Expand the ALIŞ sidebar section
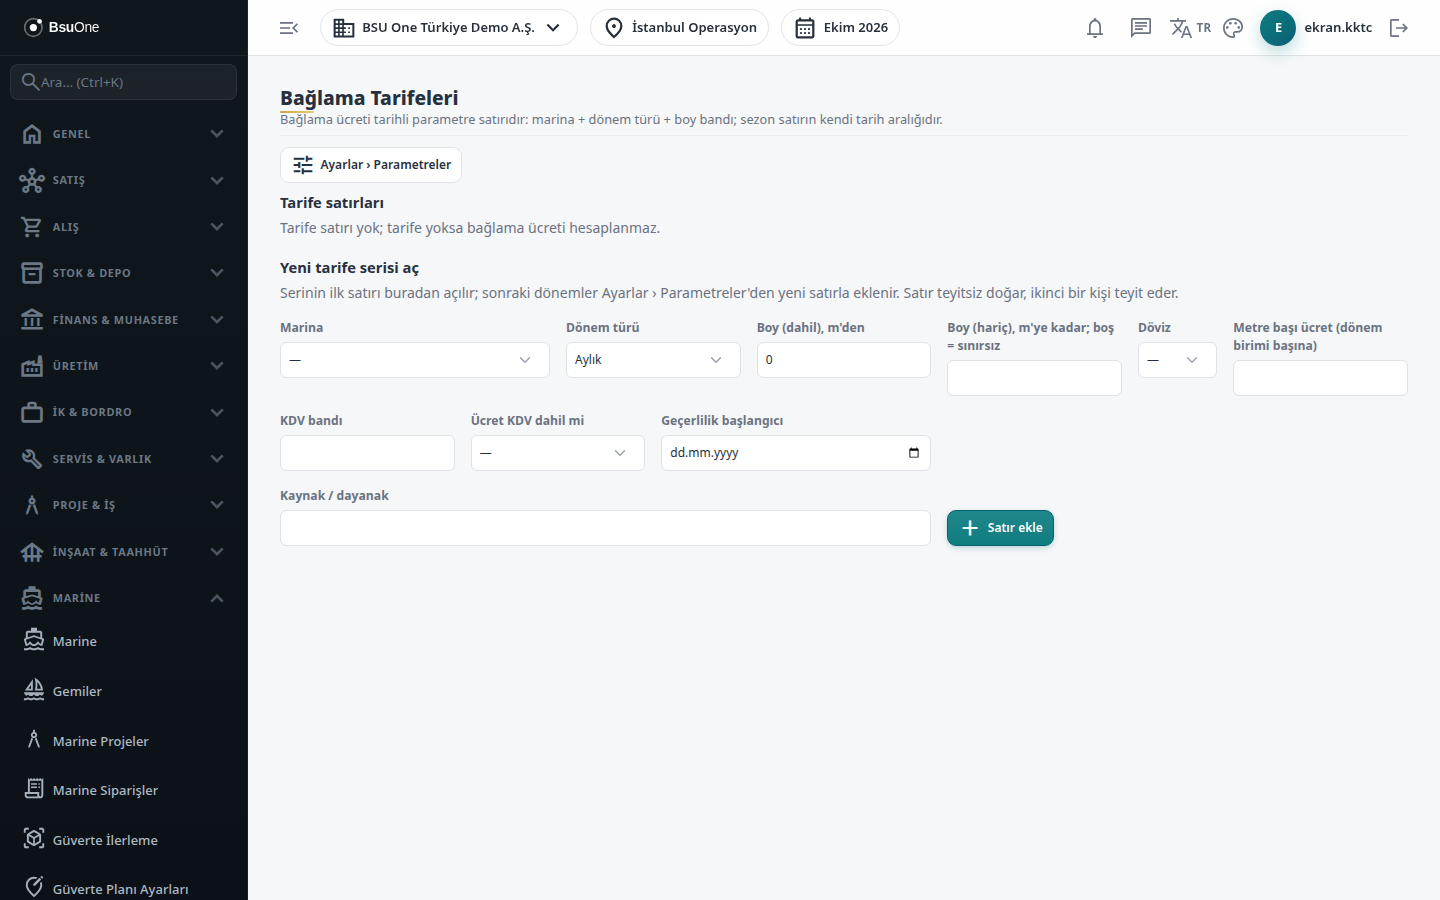 click(x=124, y=227)
